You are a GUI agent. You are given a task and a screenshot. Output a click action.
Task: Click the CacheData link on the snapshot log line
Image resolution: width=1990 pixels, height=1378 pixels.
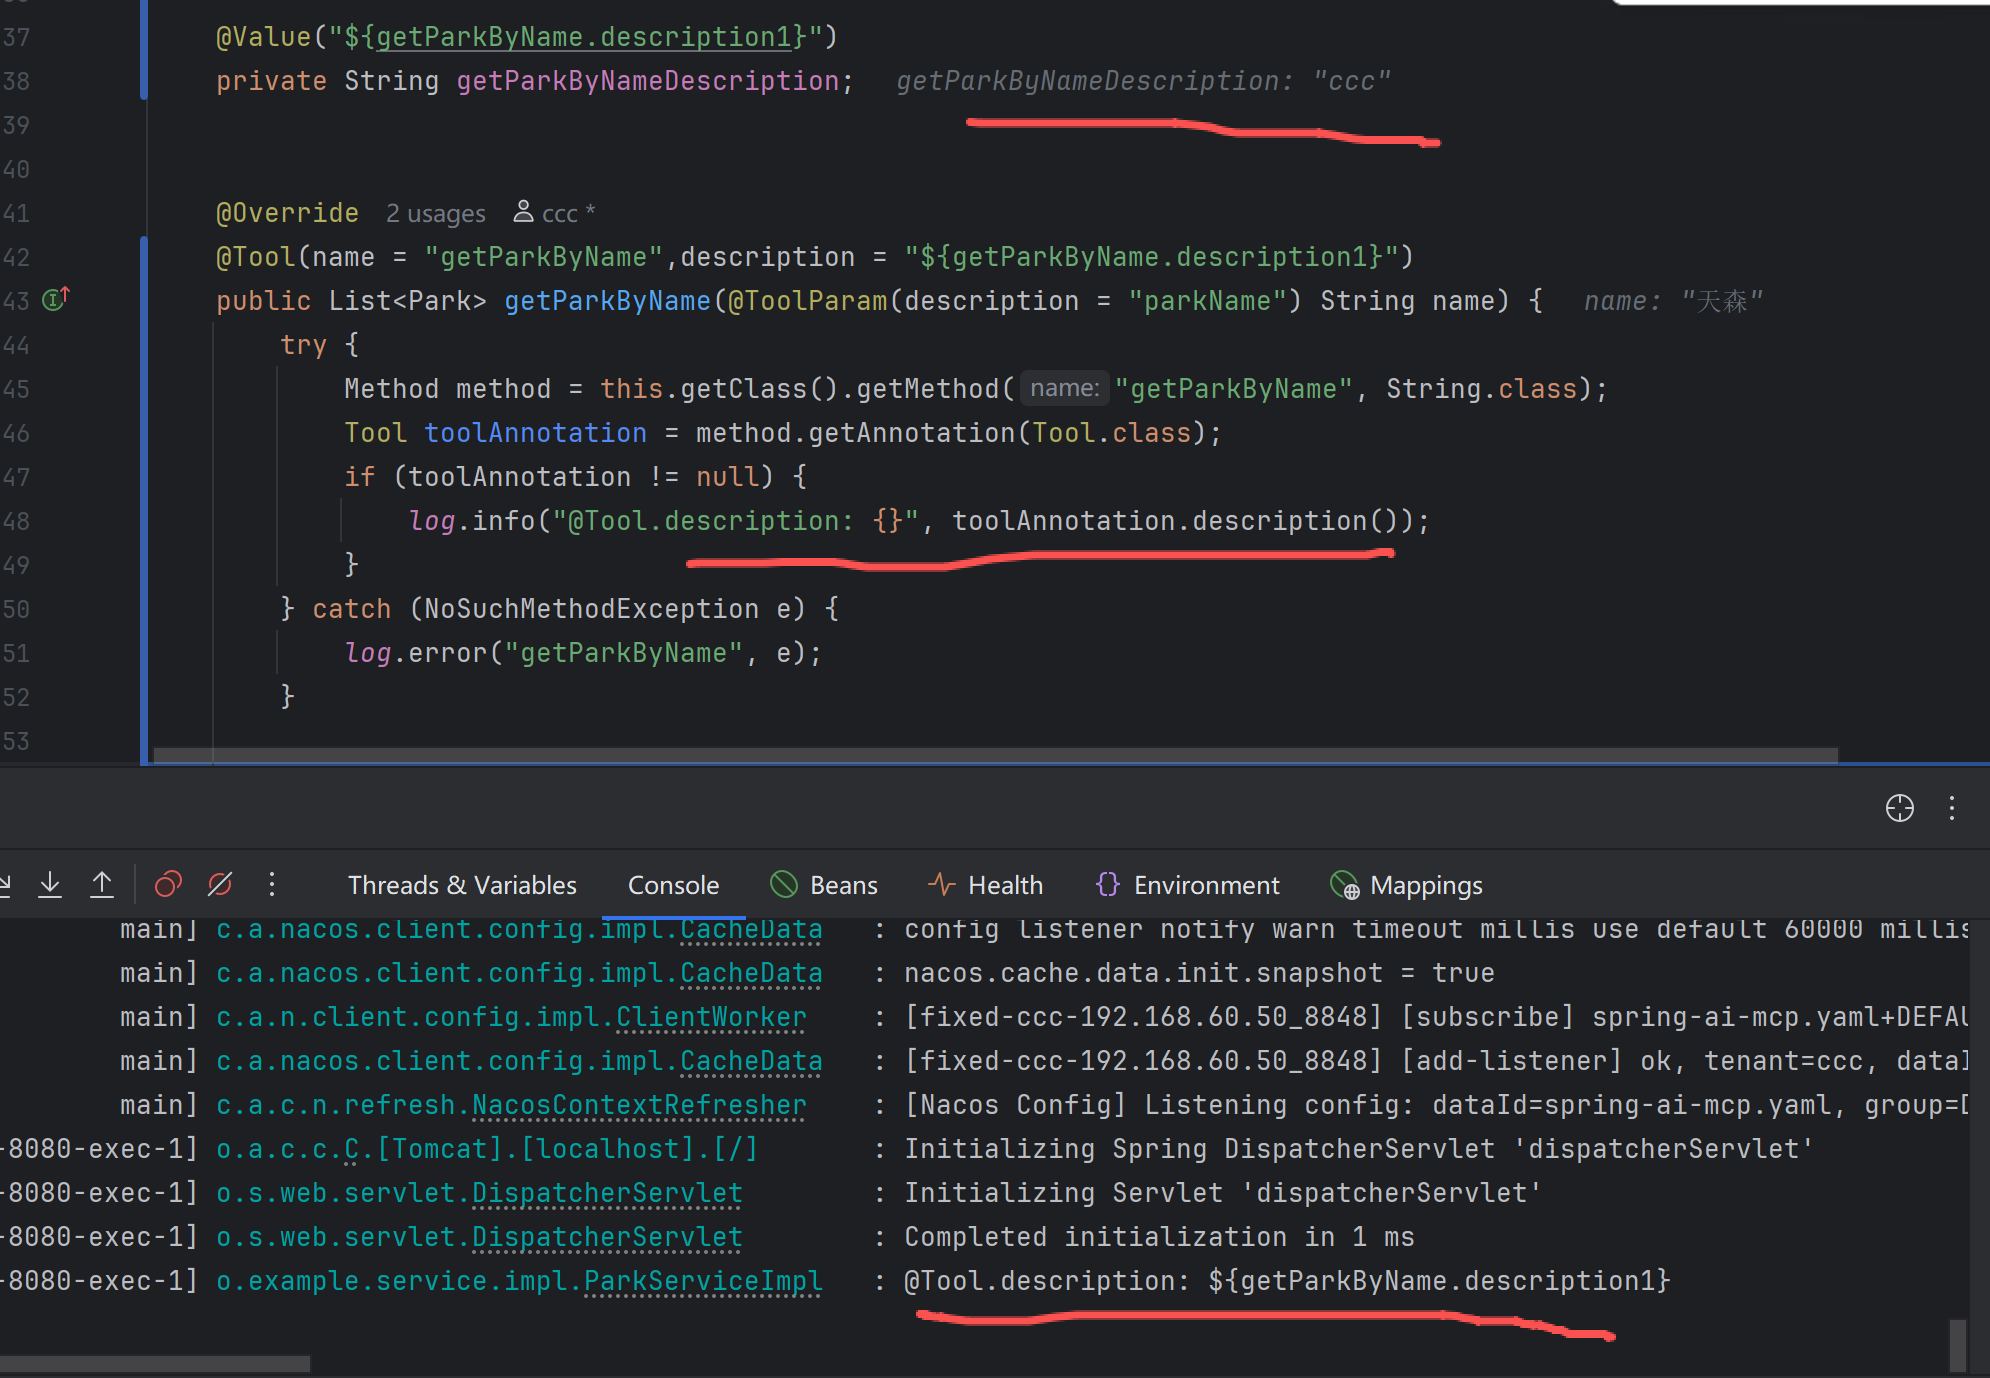751,973
